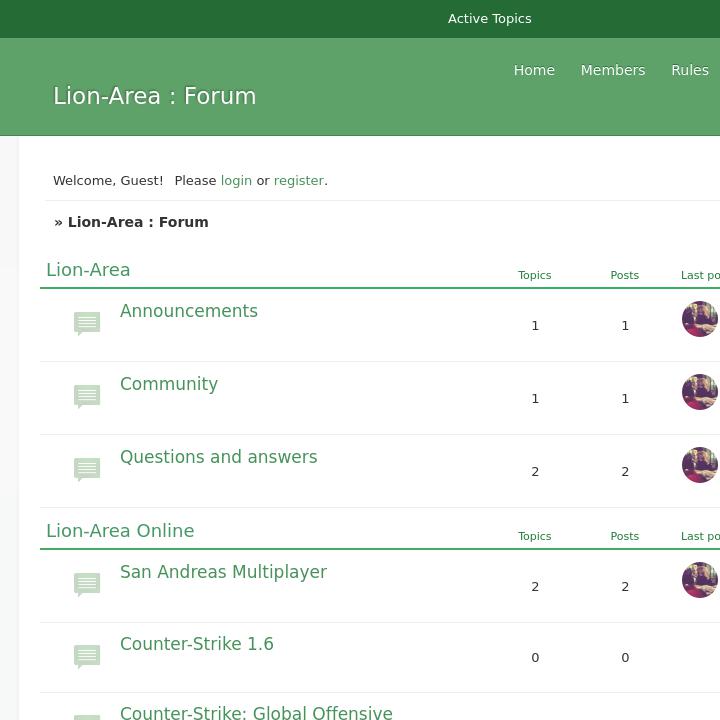Click the Questions and answers board icon
The height and width of the screenshot is (720, 720).
87,469
